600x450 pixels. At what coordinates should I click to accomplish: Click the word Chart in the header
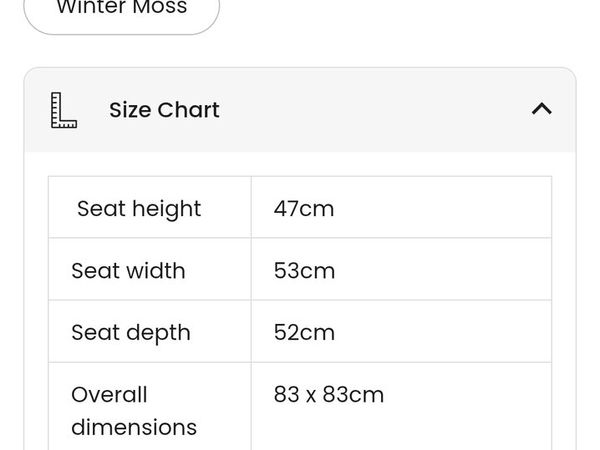tap(189, 110)
